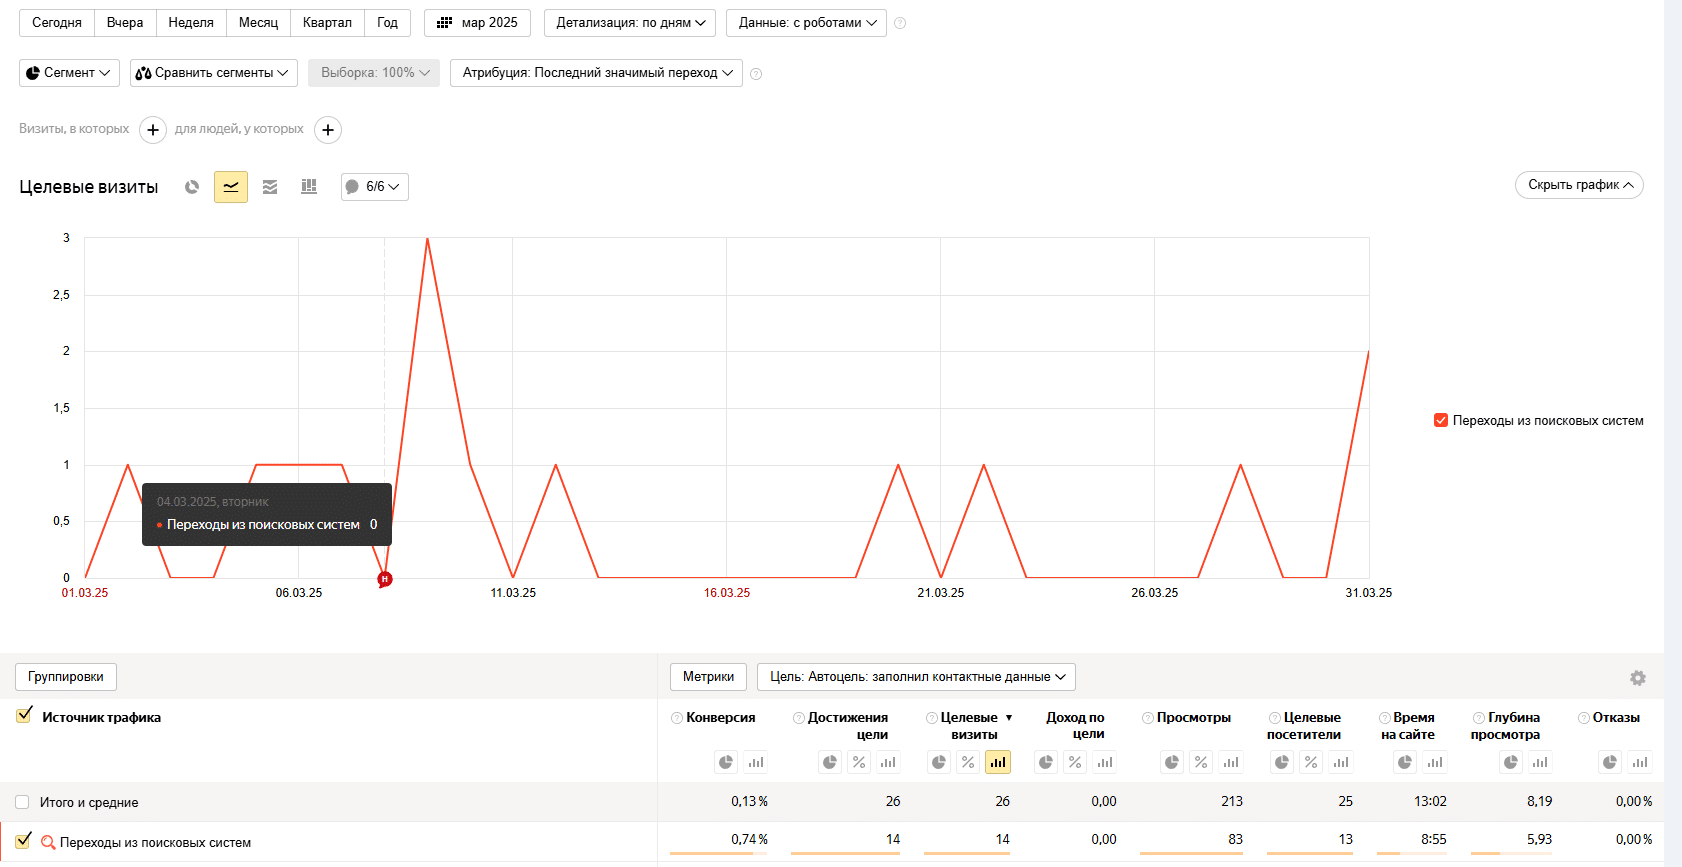Open table settings gear icon

pyautogui.click(x=1638, y=678)
